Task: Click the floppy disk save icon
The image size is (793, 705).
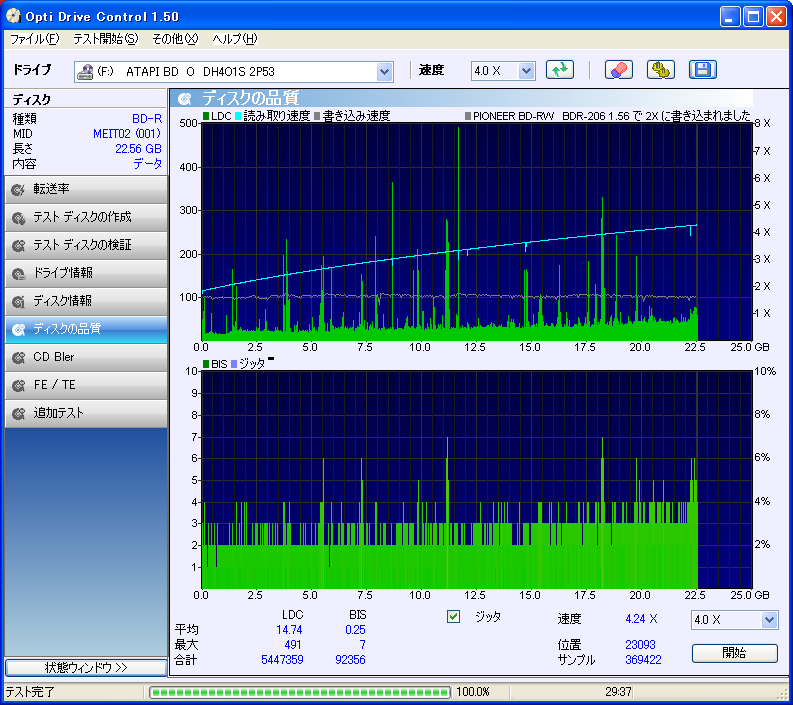Action: 702,70
